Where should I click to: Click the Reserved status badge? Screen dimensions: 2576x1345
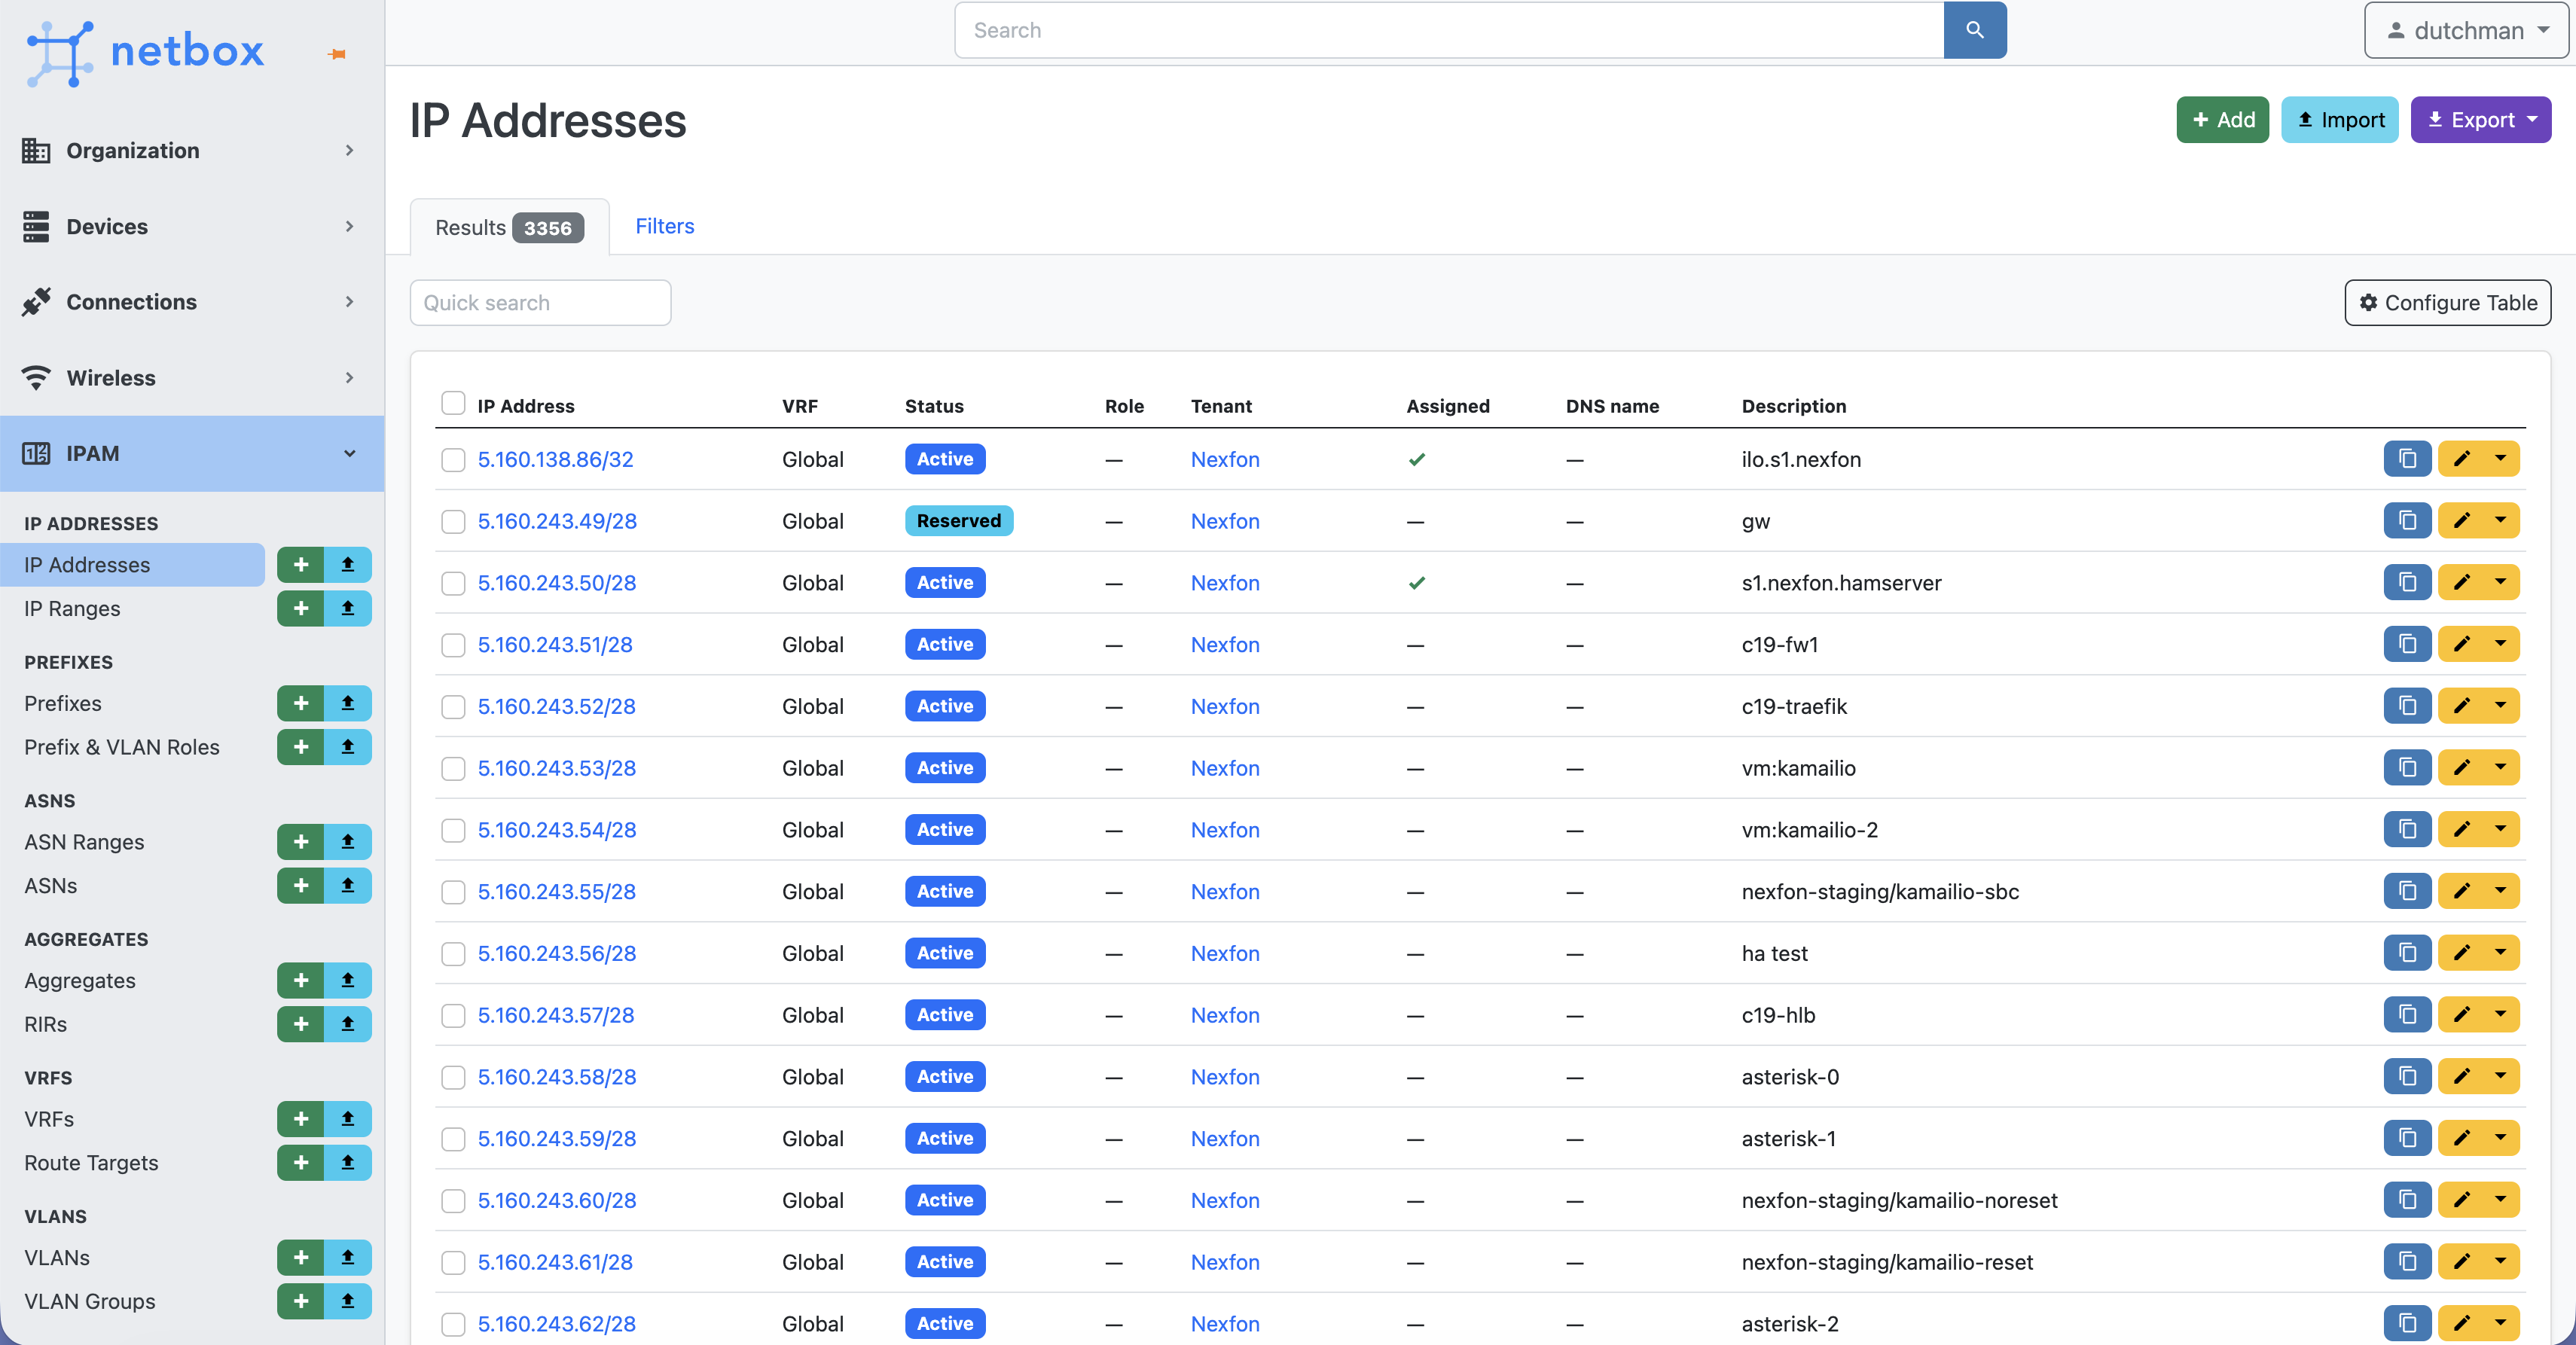[x=958, y=521]
